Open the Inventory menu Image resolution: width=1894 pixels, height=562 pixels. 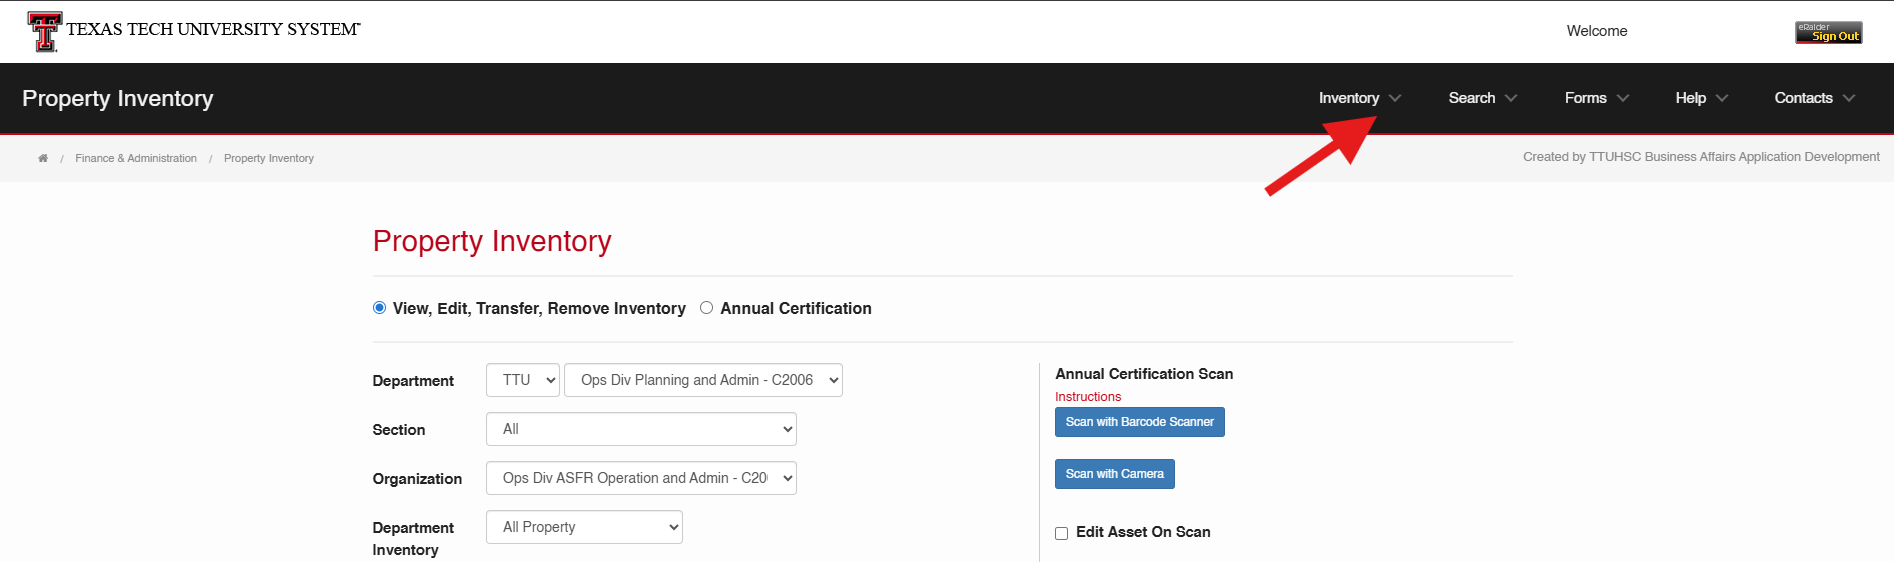click(1359, 98)
